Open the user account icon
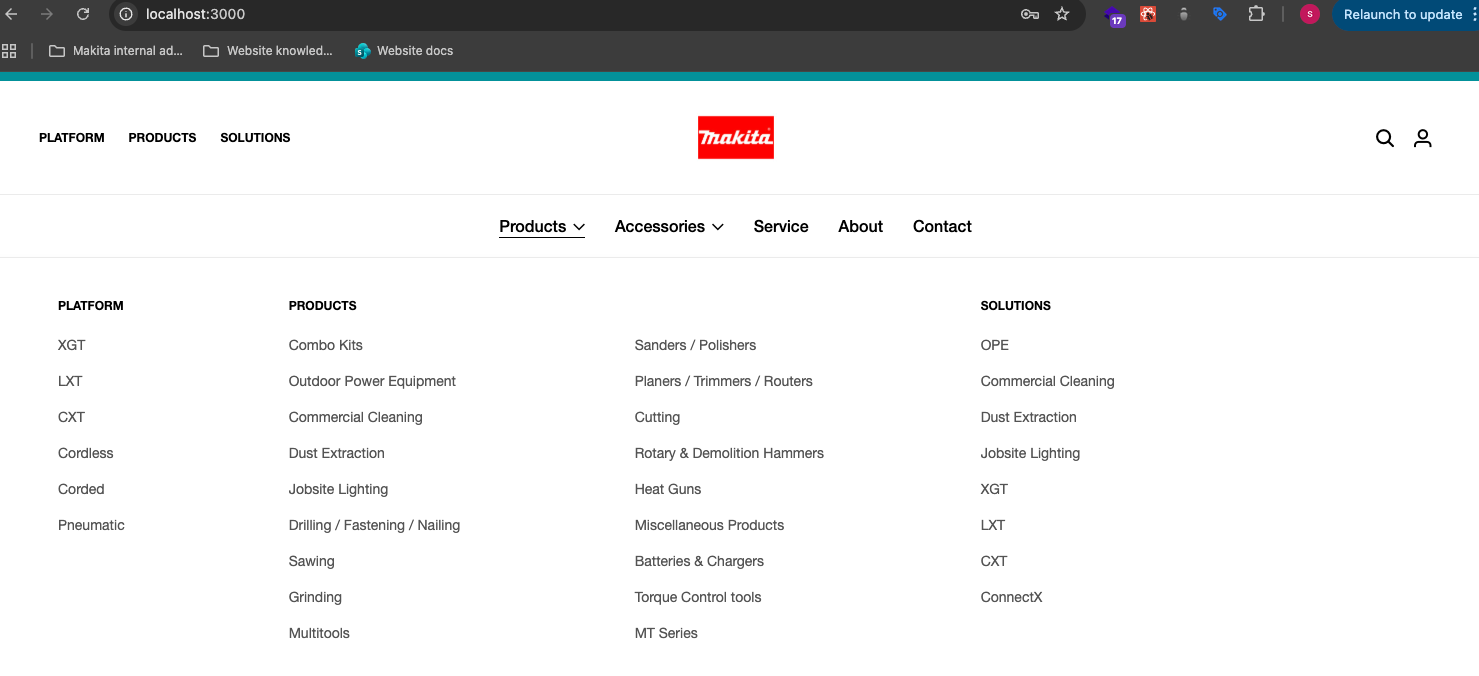Viewport: 1479px width, 676px height. pos(1423,138)
